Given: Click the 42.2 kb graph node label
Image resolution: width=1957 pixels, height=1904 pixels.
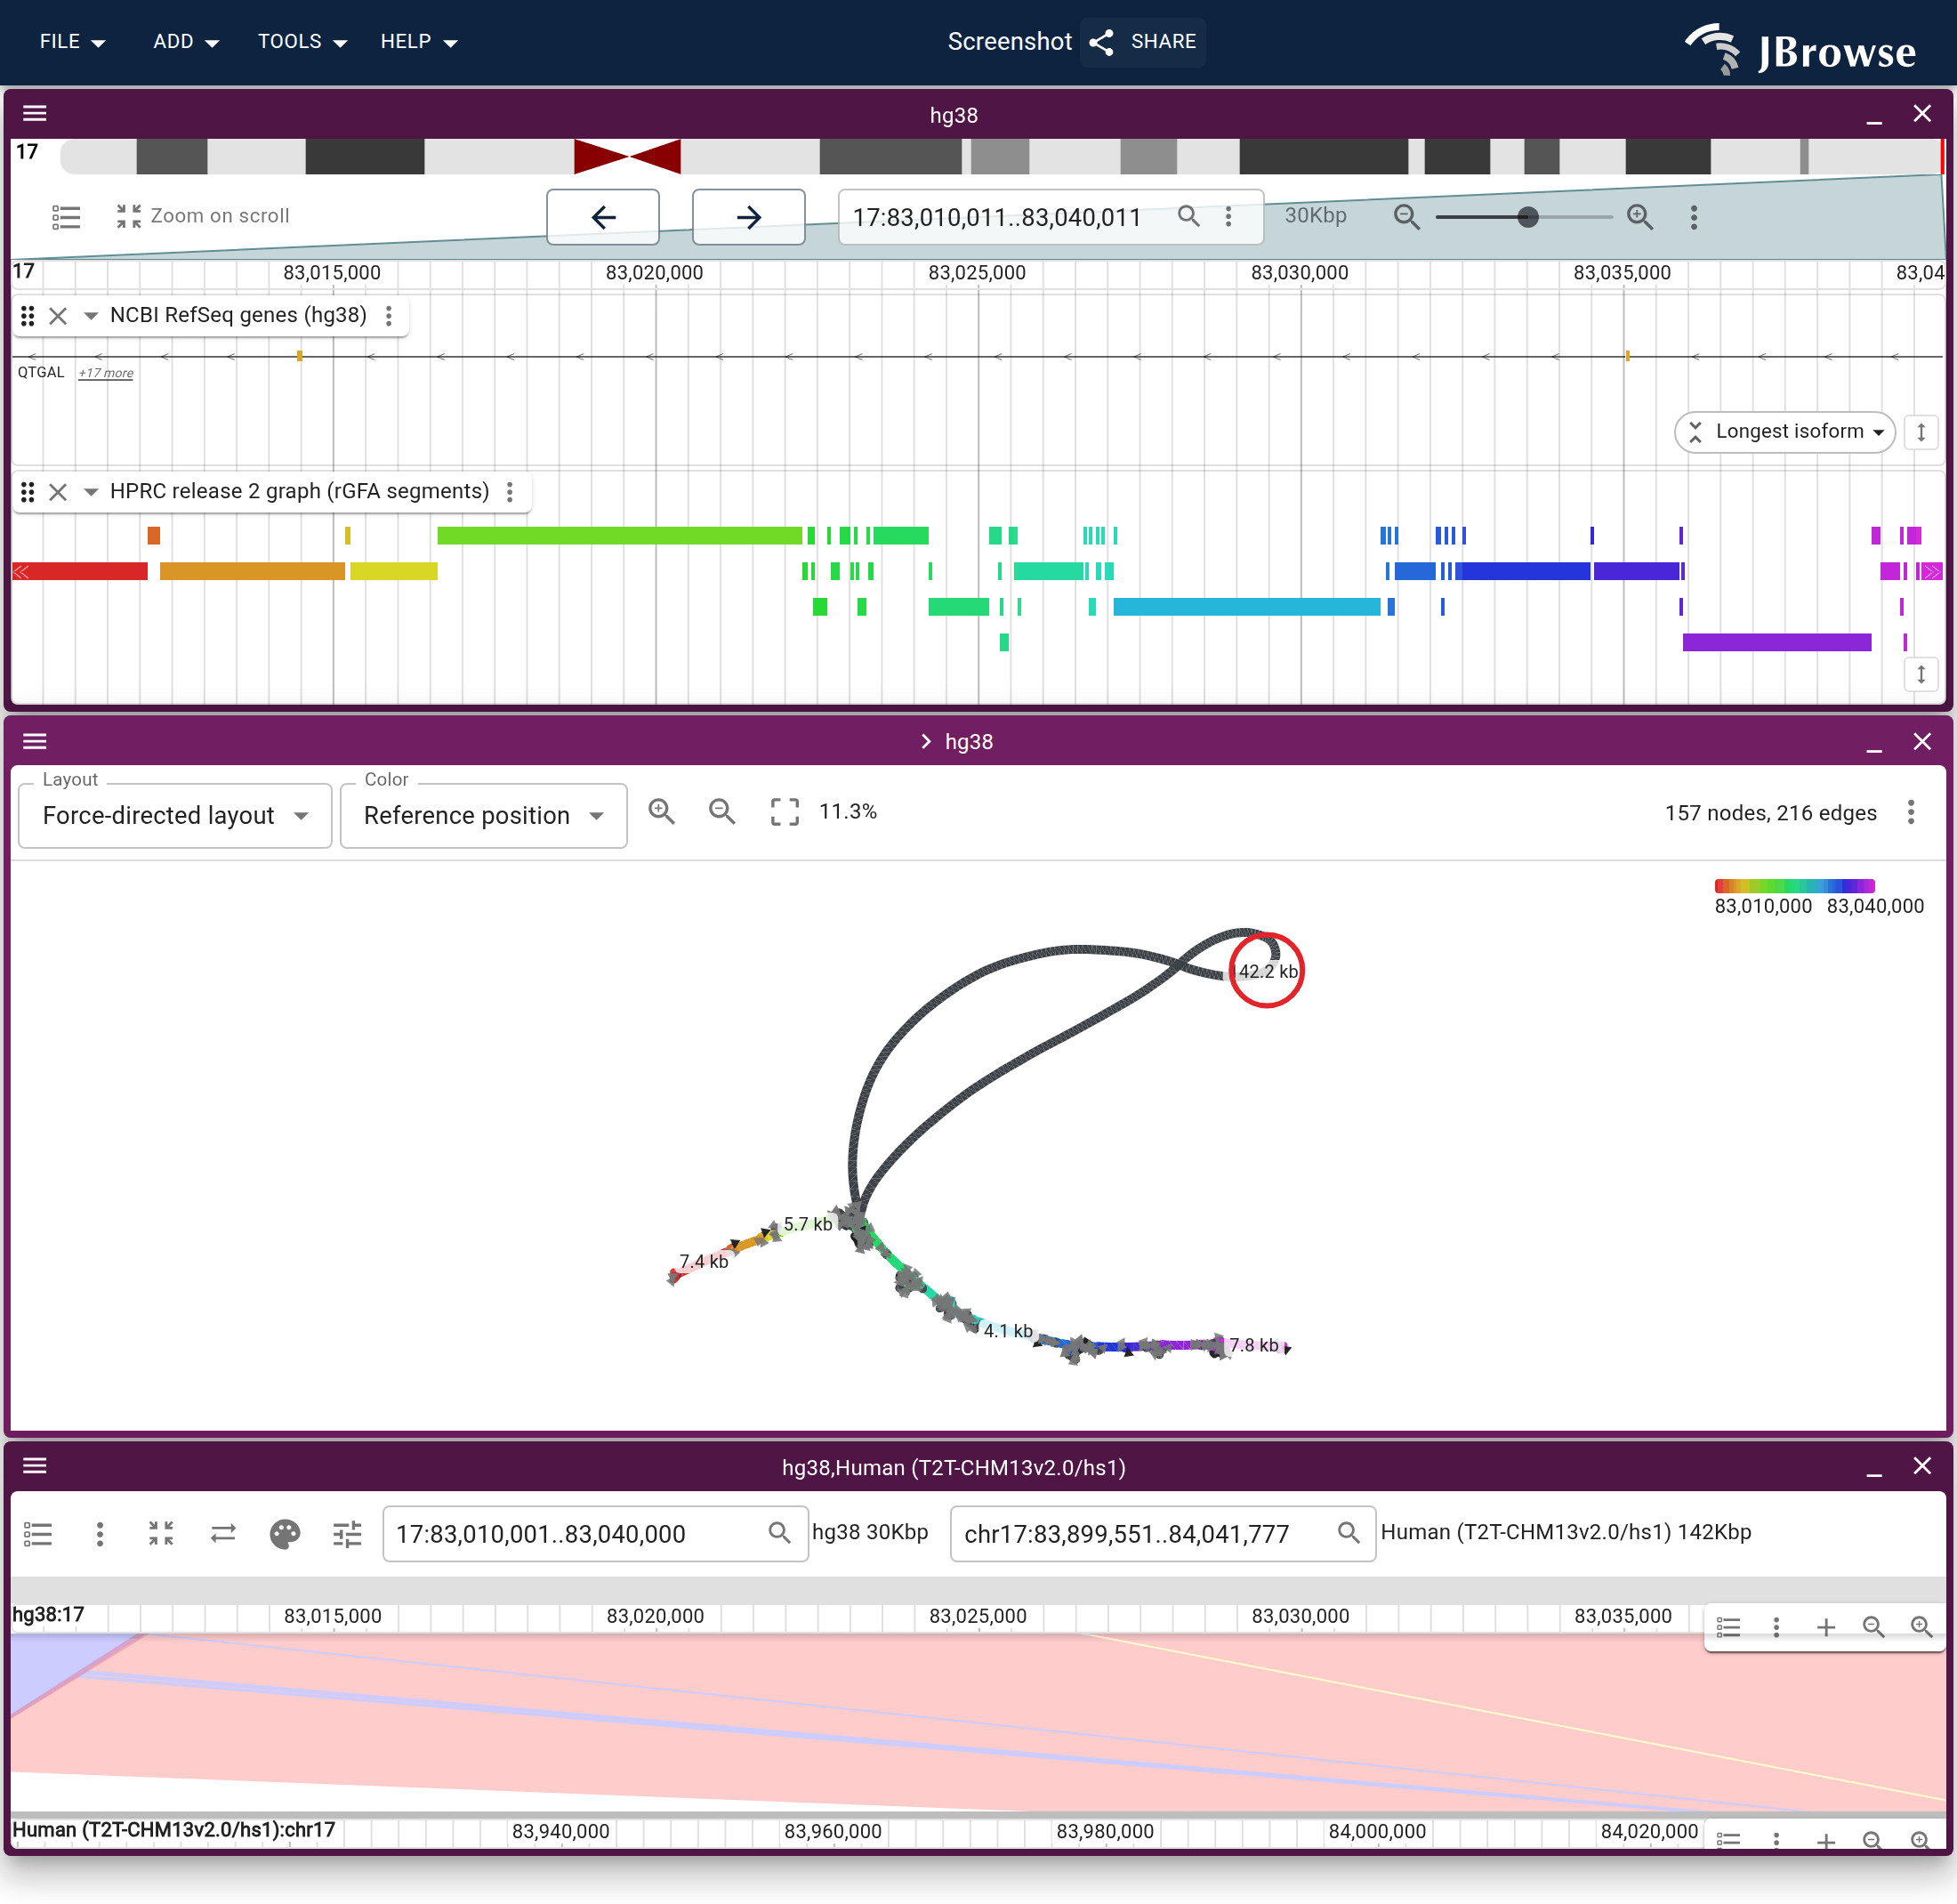Looking at the screenshot, I should [1267, 971].
